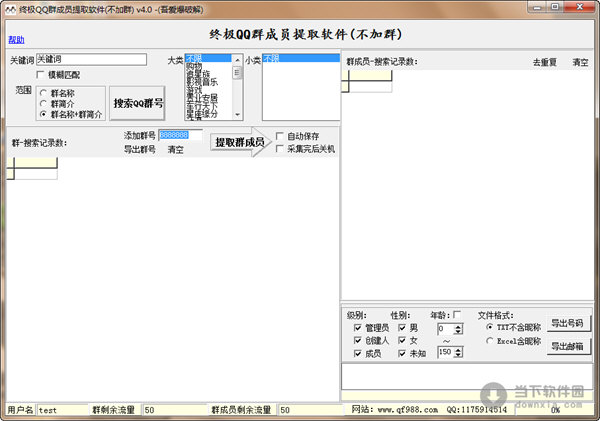Viewport: 600px width, 421px height.
Task: Focus the group number field showing 8888888
Action: point(180,135)
